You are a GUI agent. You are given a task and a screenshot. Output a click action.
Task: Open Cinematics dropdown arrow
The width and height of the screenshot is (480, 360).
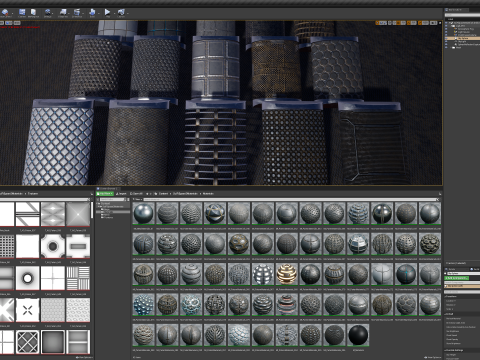[83, 13]
